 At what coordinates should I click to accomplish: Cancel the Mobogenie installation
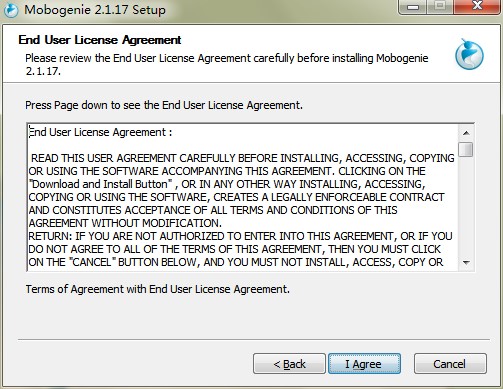(x=450, y=364)
